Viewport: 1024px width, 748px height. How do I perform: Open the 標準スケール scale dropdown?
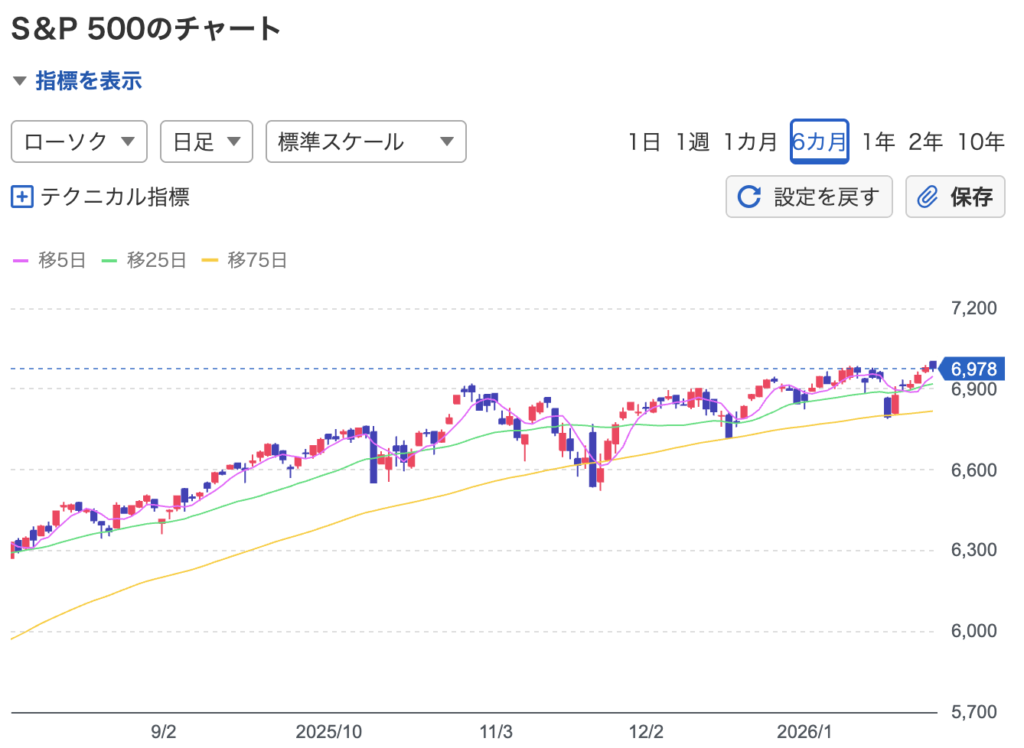(x=366, y=142)
